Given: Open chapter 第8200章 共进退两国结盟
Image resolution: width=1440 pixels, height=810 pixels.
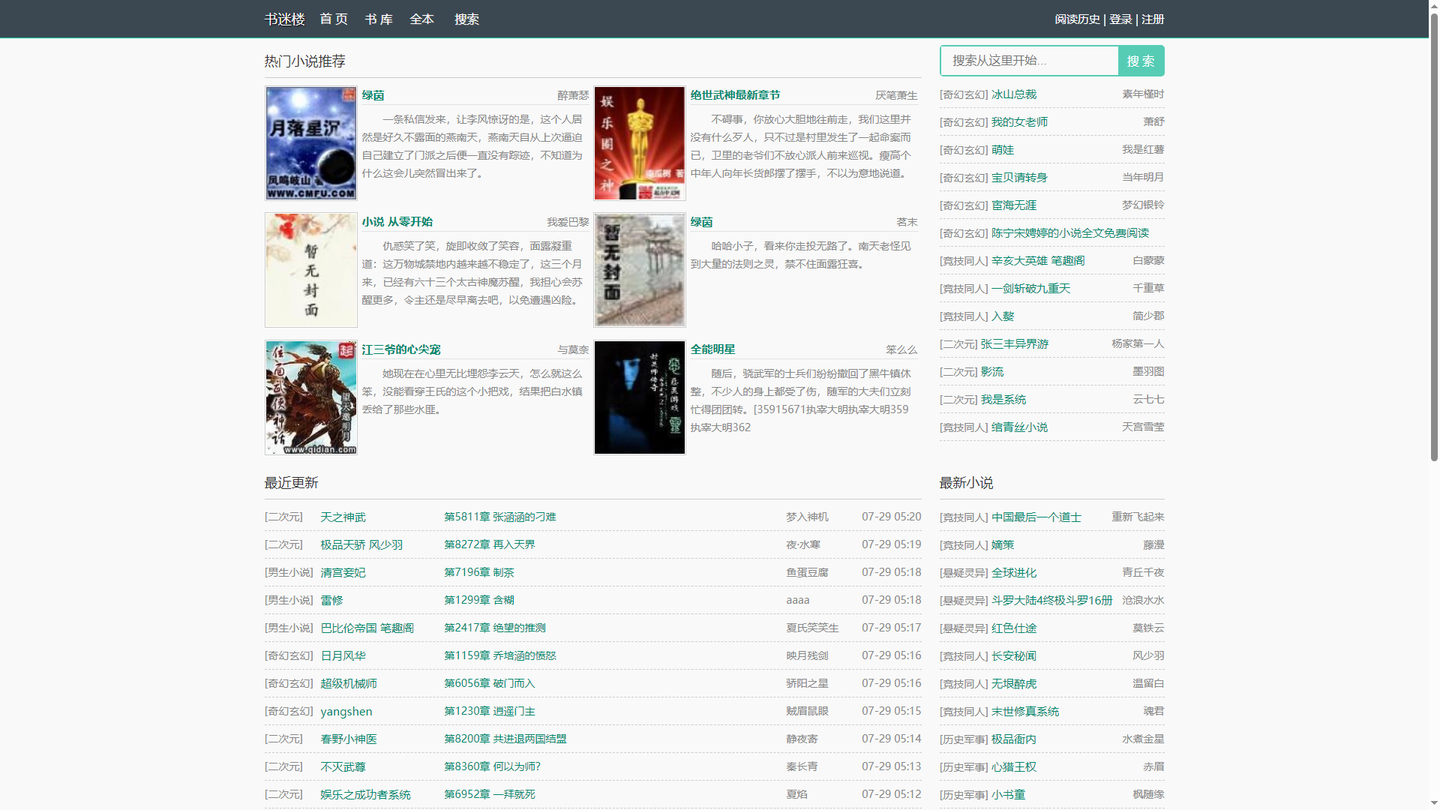Looking at the screenshot, I should [x=505, y=739].
